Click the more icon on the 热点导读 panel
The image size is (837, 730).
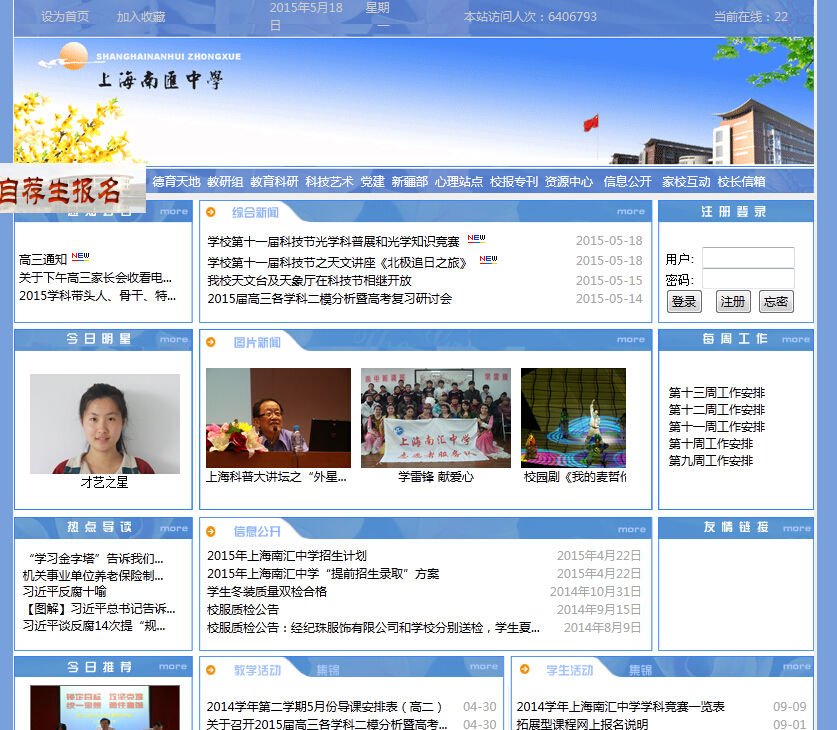pos(173,528)
